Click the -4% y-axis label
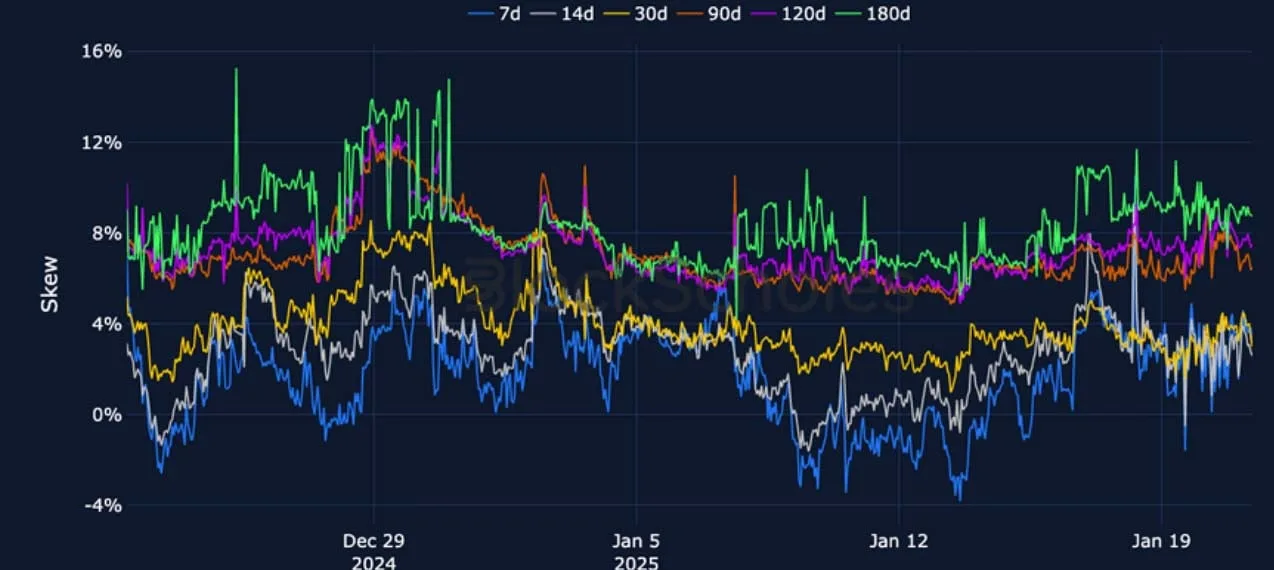Screen dimensions: 1274x570 pyautogui.click(x=103, y=506)
